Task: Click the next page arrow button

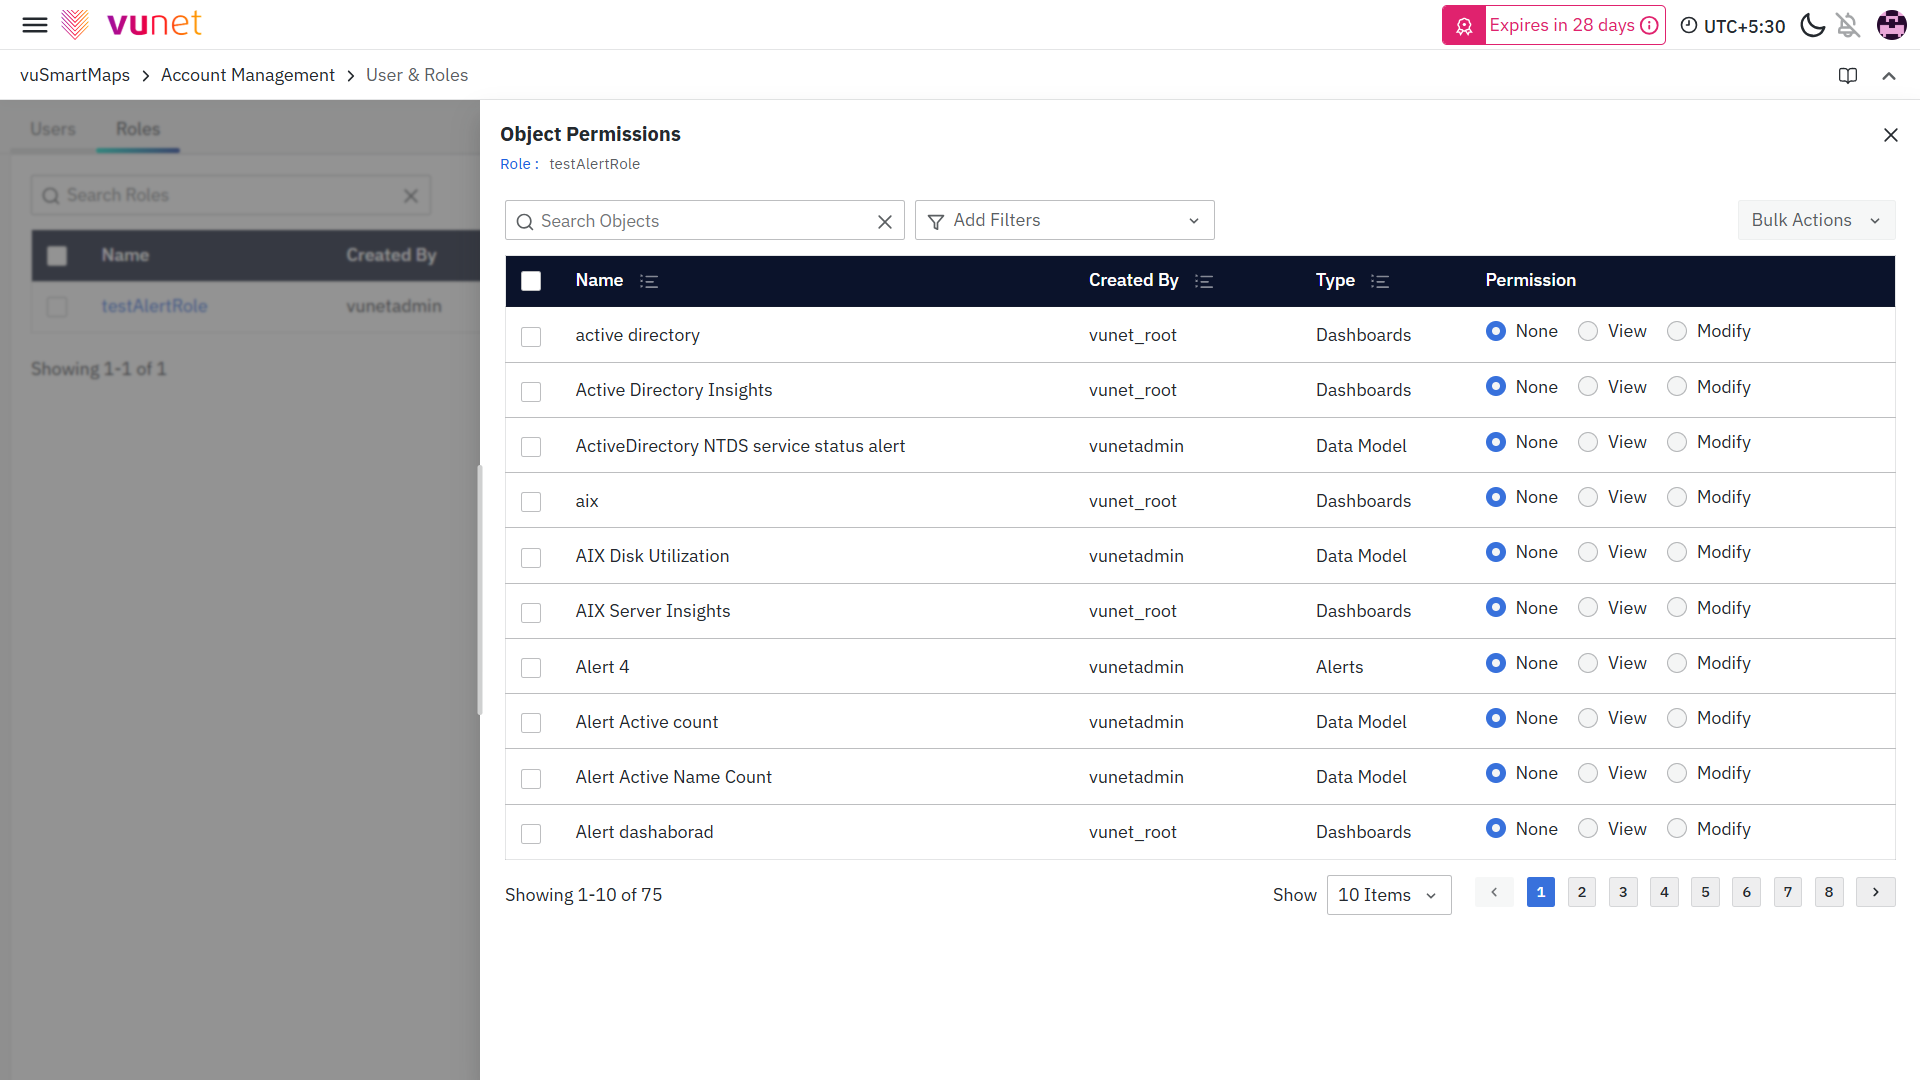Action: [1875, 892]
